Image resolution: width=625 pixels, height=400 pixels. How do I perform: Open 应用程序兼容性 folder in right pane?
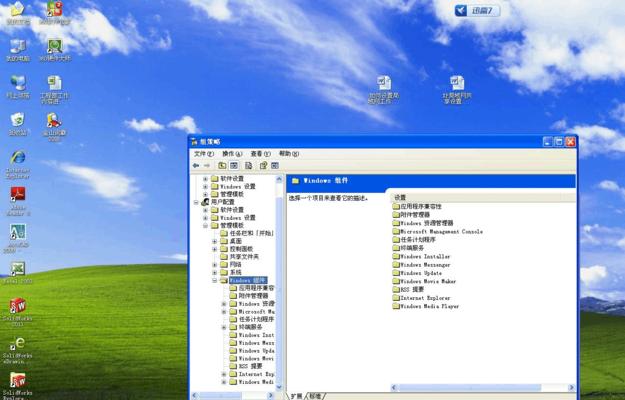tap(417, 206)
